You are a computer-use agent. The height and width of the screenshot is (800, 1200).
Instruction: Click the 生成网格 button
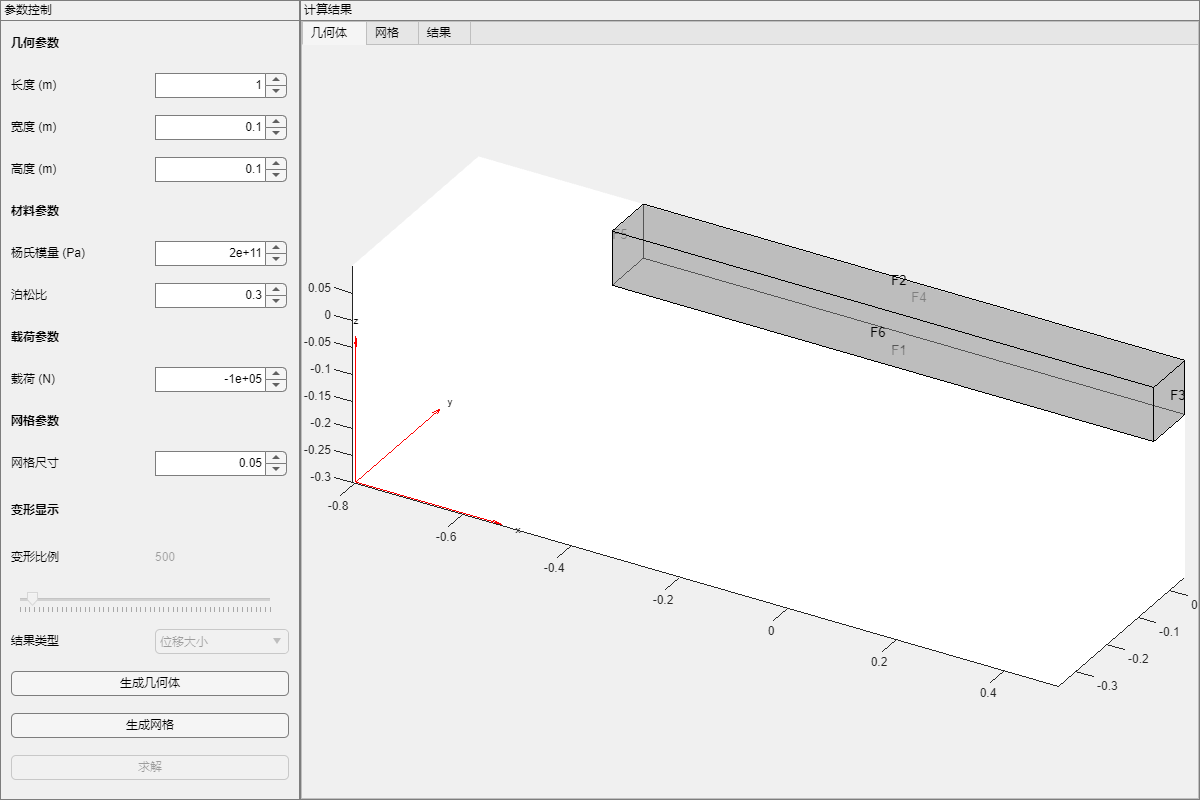(x=150, y=726)
